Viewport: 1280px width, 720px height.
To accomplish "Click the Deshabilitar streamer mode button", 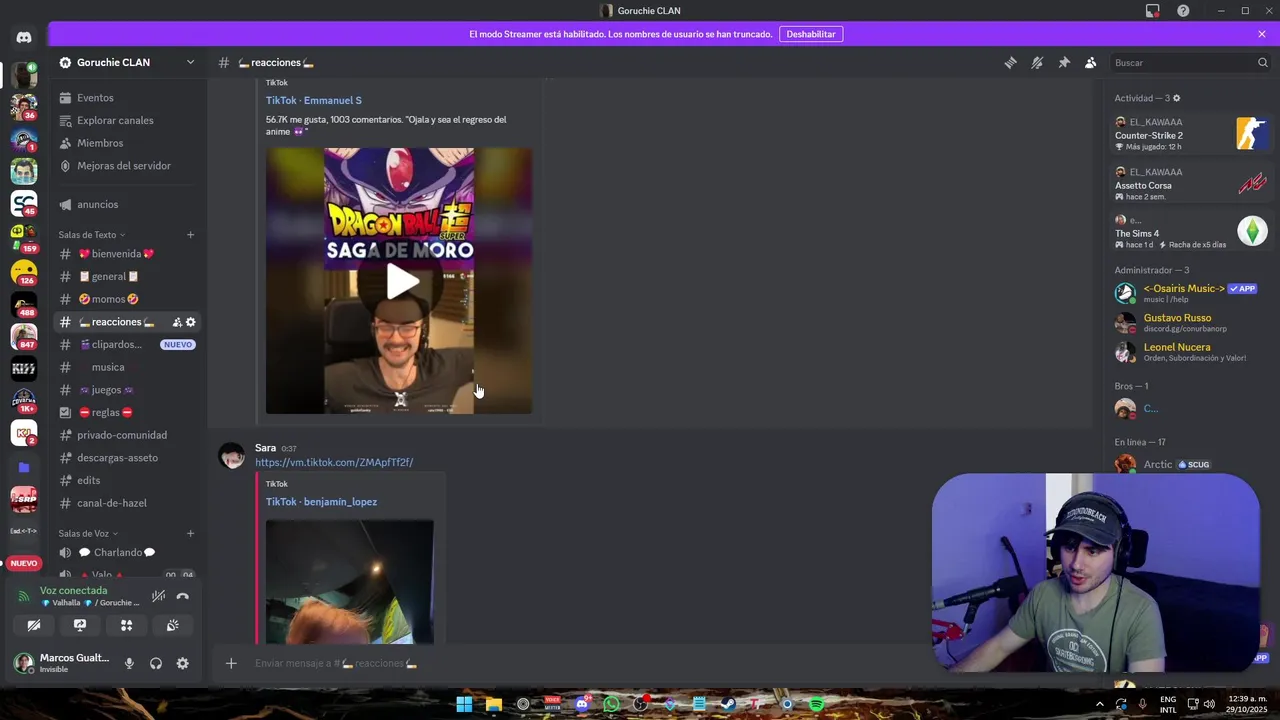I will pos(810,34).
